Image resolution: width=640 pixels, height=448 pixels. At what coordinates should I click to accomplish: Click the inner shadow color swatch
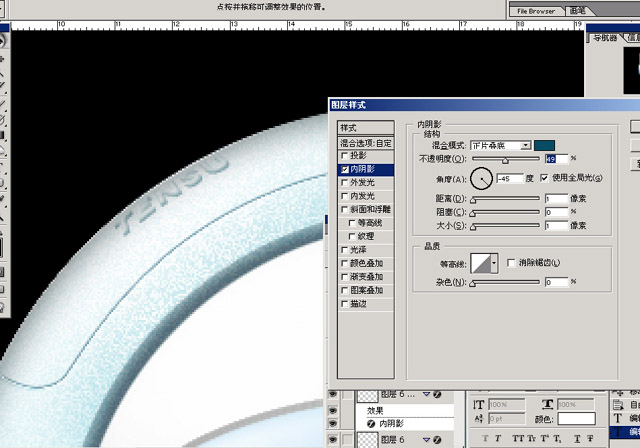coord(544,145)
